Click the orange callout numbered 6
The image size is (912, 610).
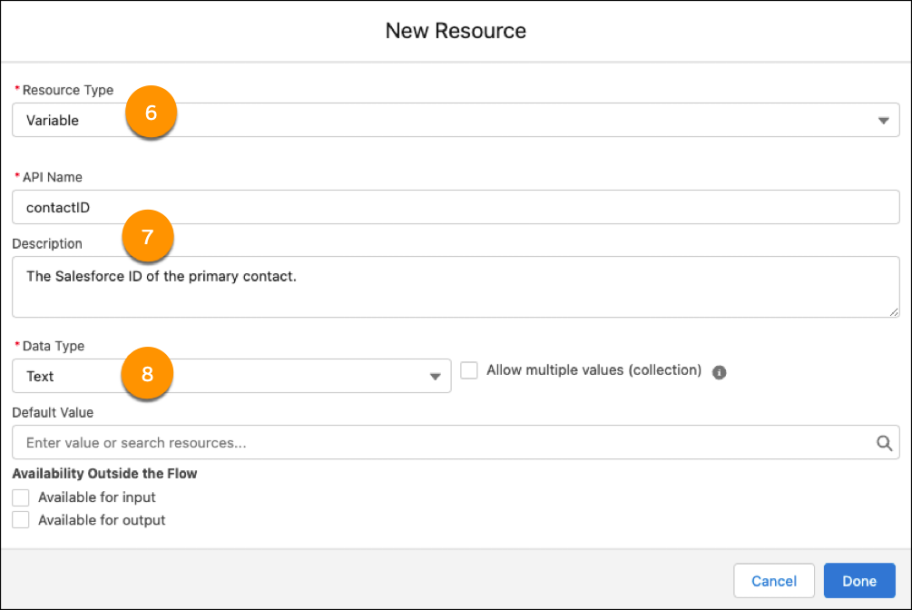(x=150, y=113)
